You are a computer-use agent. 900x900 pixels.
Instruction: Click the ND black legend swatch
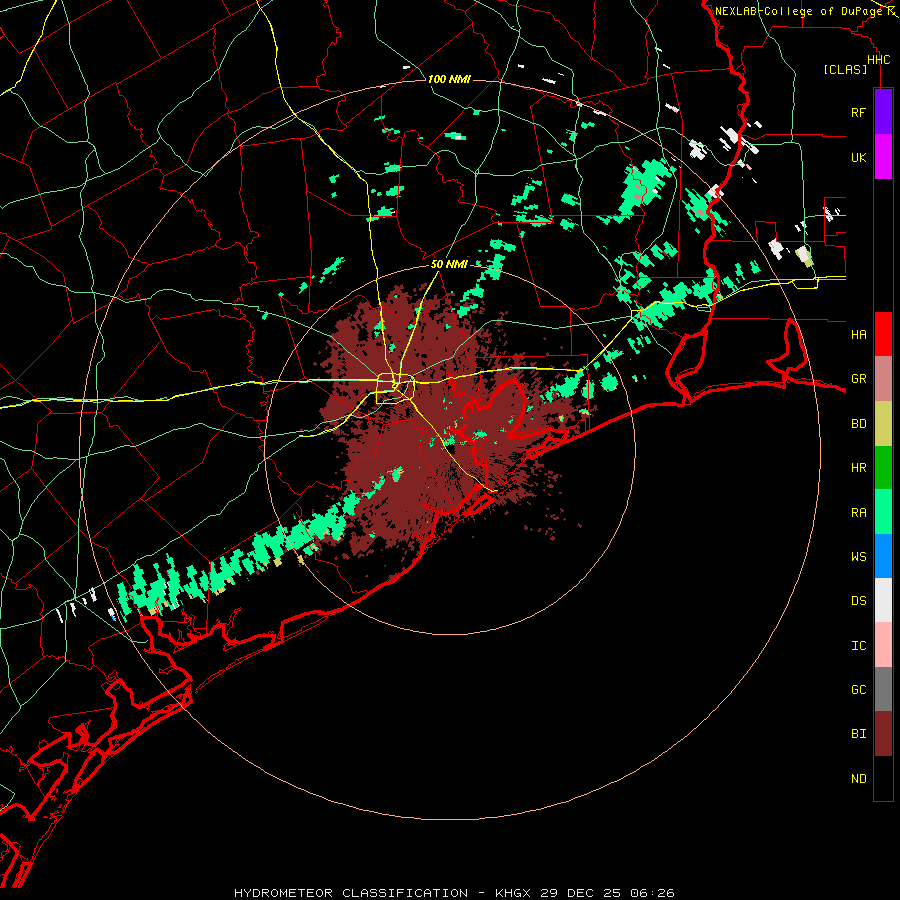883,778
